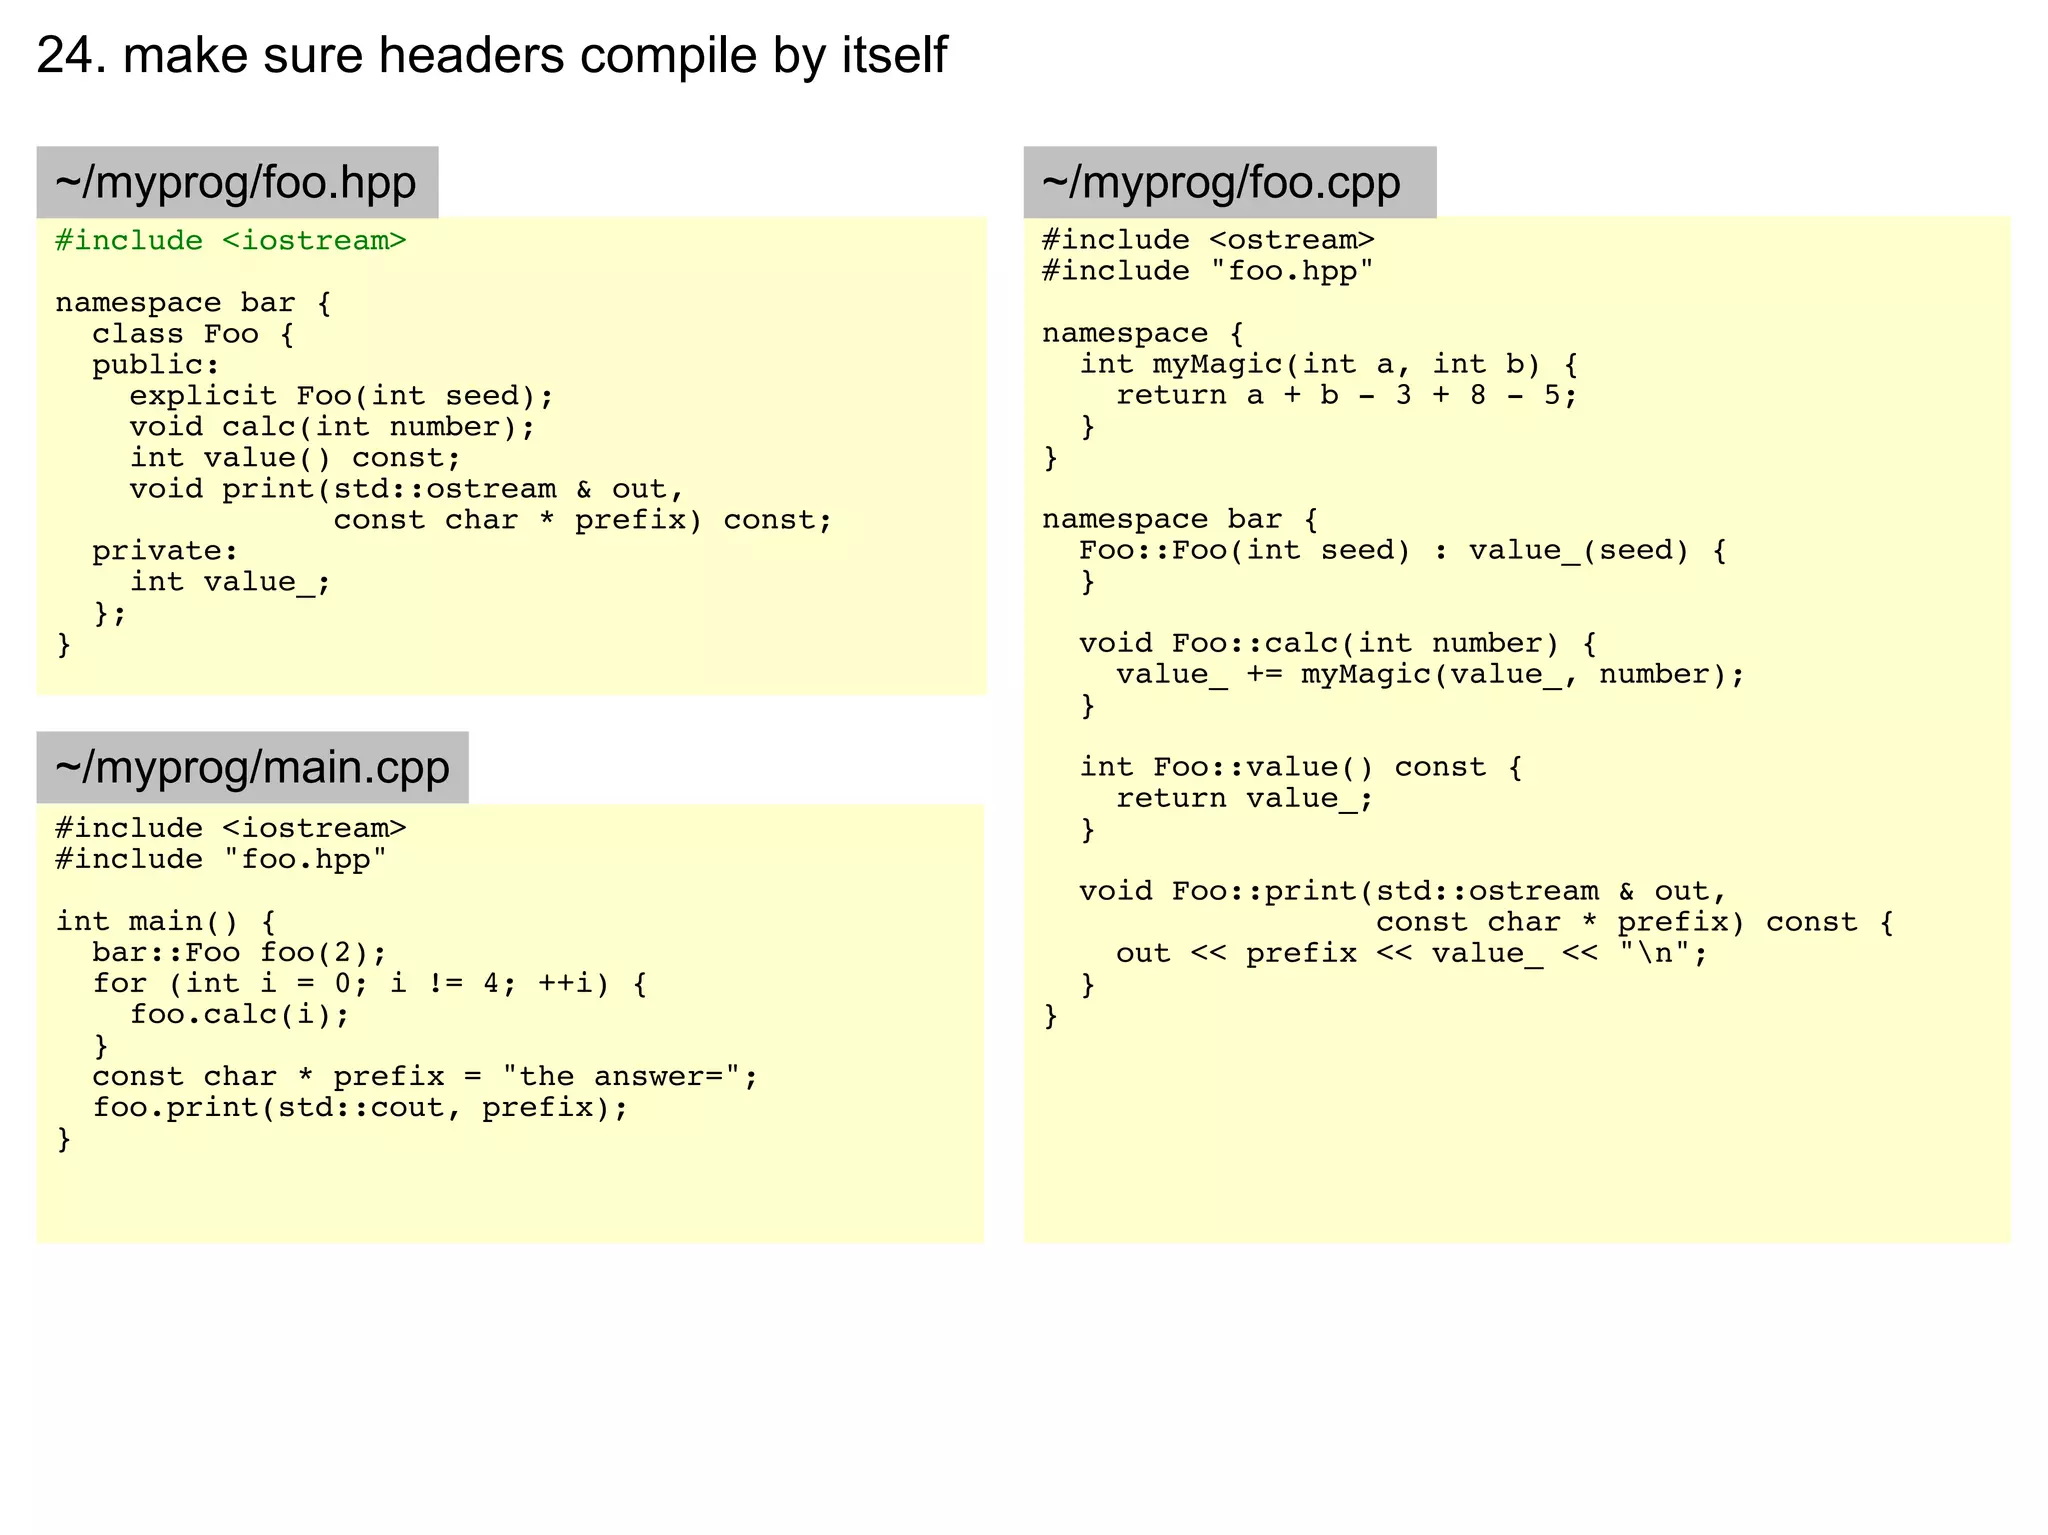Screen dimensions: 2048x1535
Task: Click 'void calc(int number);' declaration
Action: point(332,427)
